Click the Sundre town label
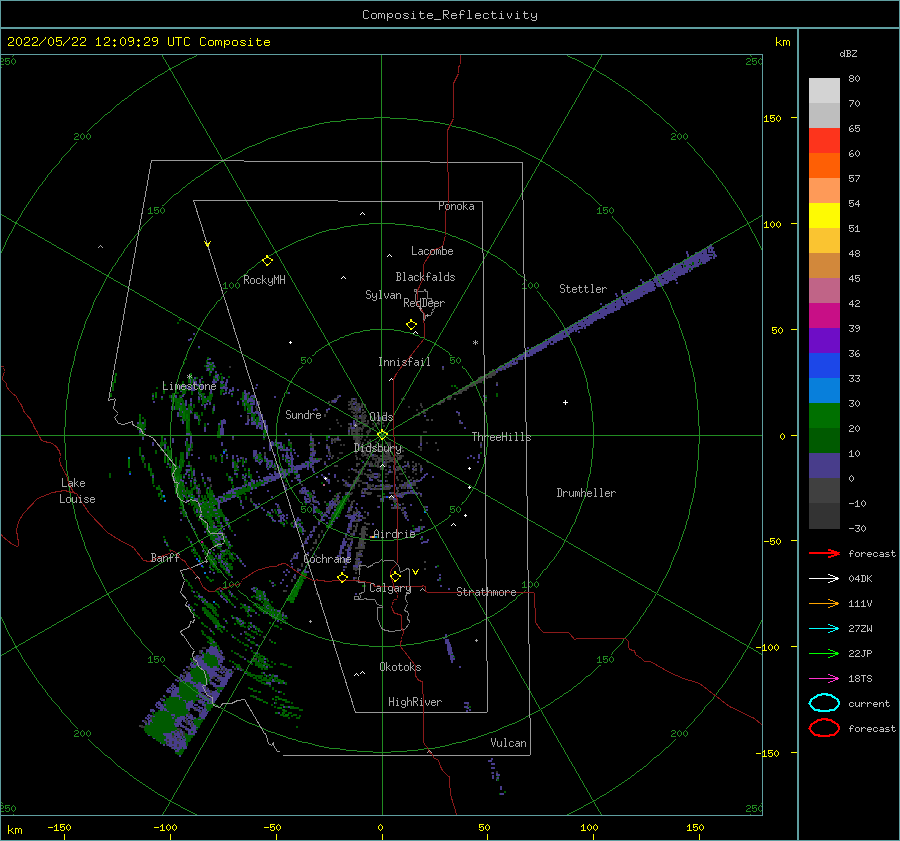 coord(303,414)
